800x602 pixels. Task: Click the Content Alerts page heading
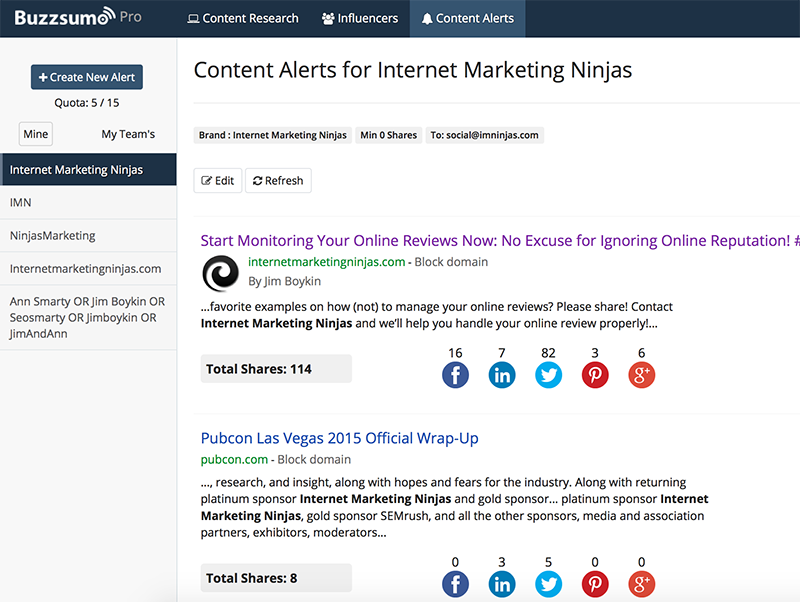click(413, 70)
